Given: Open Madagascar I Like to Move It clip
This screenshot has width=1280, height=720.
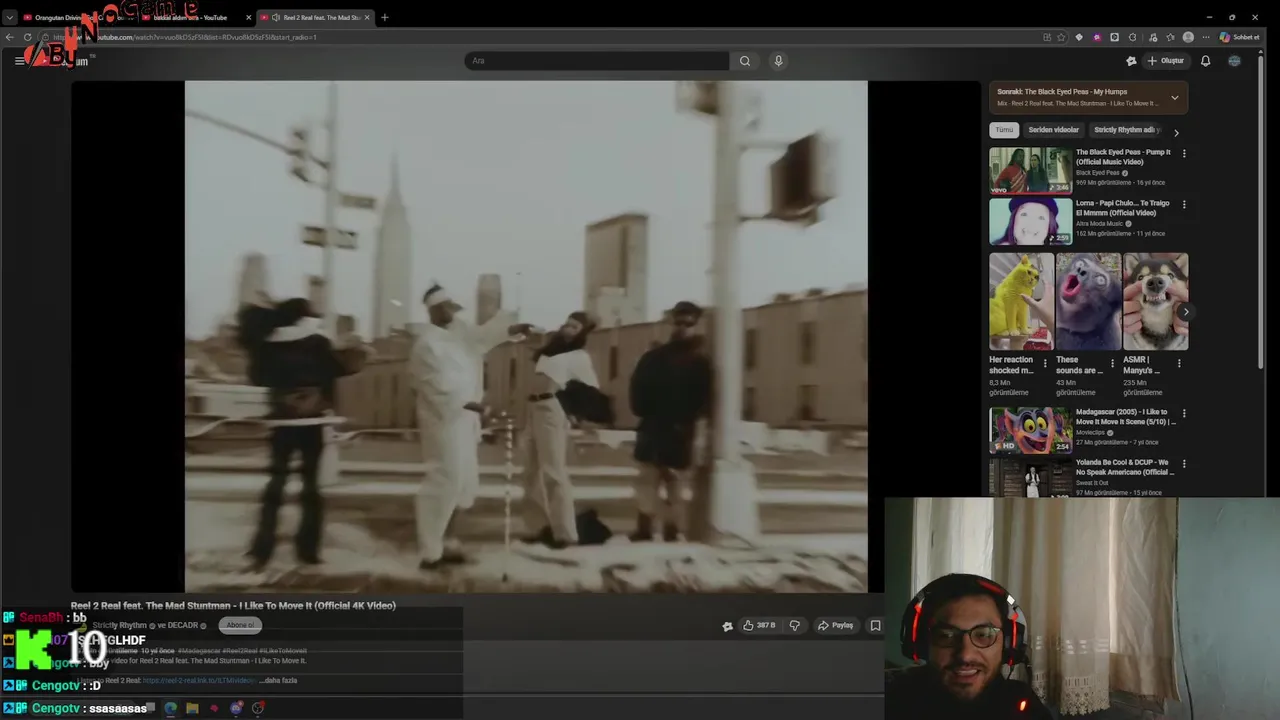Looking at the screenshot, I should (x=1030, y=430).
